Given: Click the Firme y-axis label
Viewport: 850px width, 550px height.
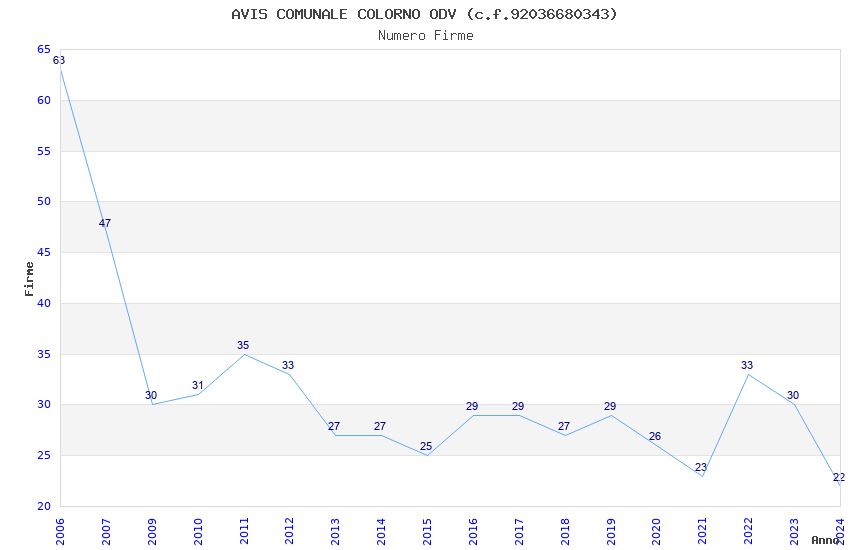Looking at the screenshot, I should [x=29, y=279].
